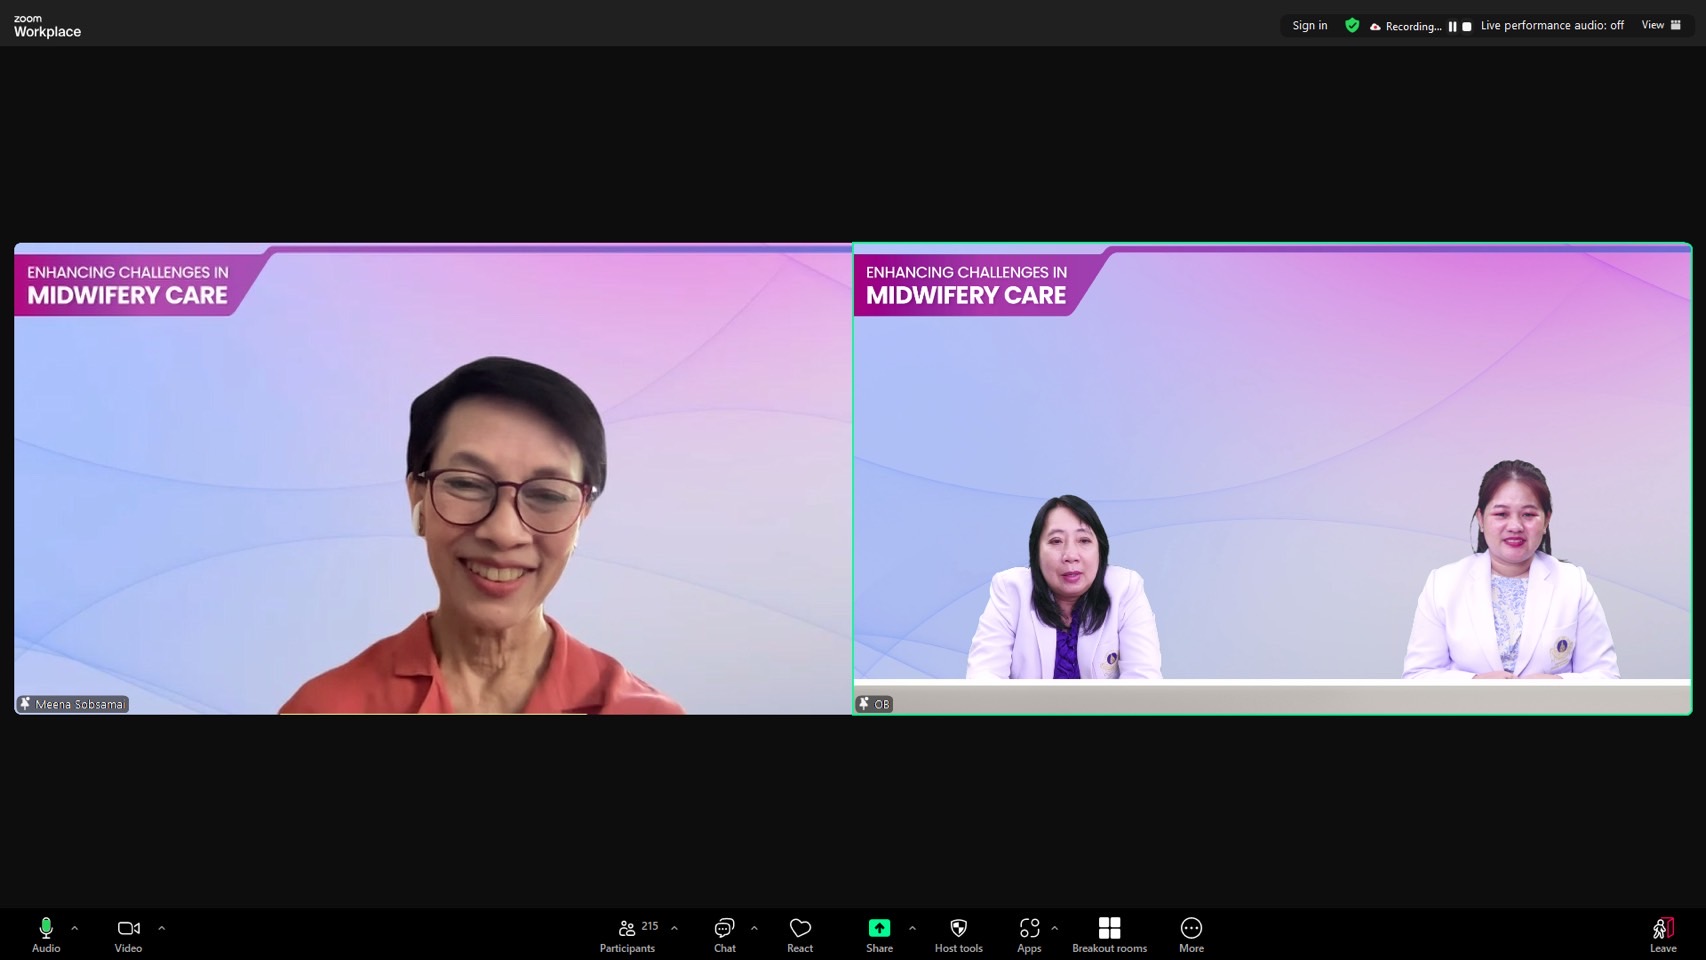Screen dimensions: 1706x960
Task: Open the More options menu
Action: click(1191, 934)
